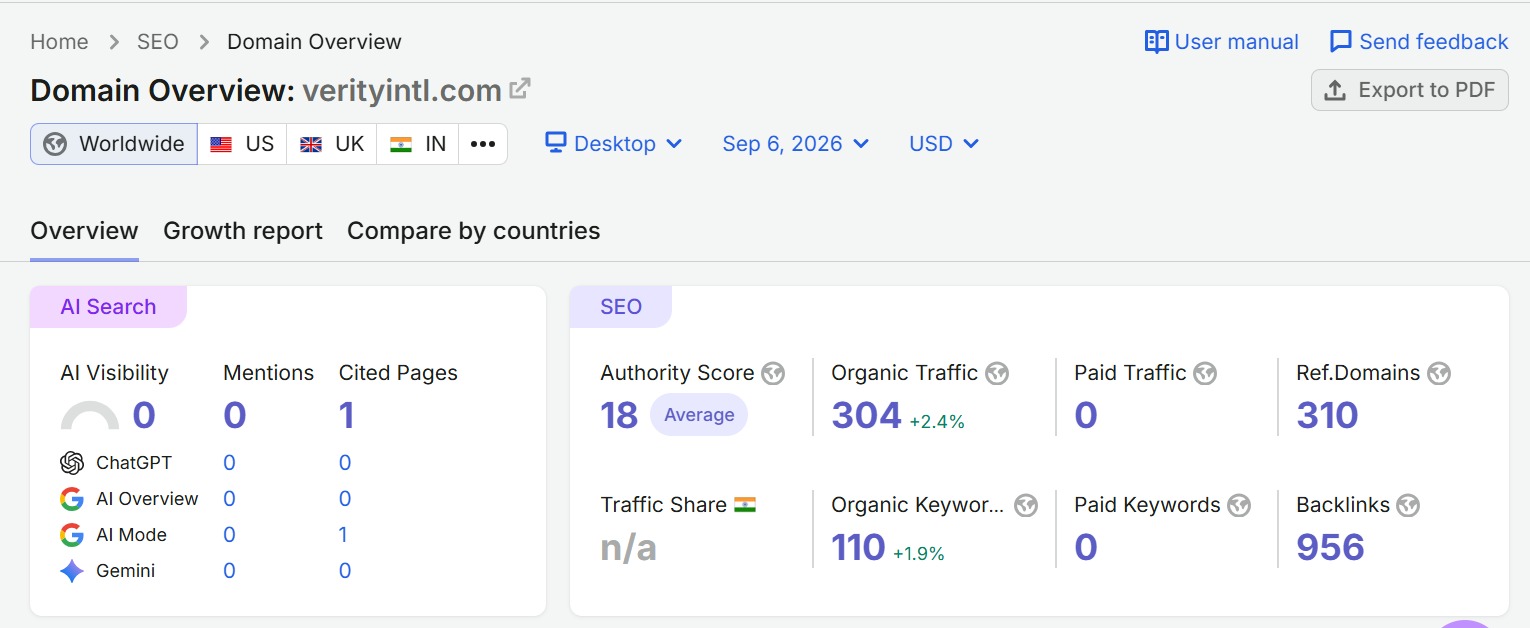Click the User manual book icon
The width and height of the screenshot is (1530, 628).
1157,42
